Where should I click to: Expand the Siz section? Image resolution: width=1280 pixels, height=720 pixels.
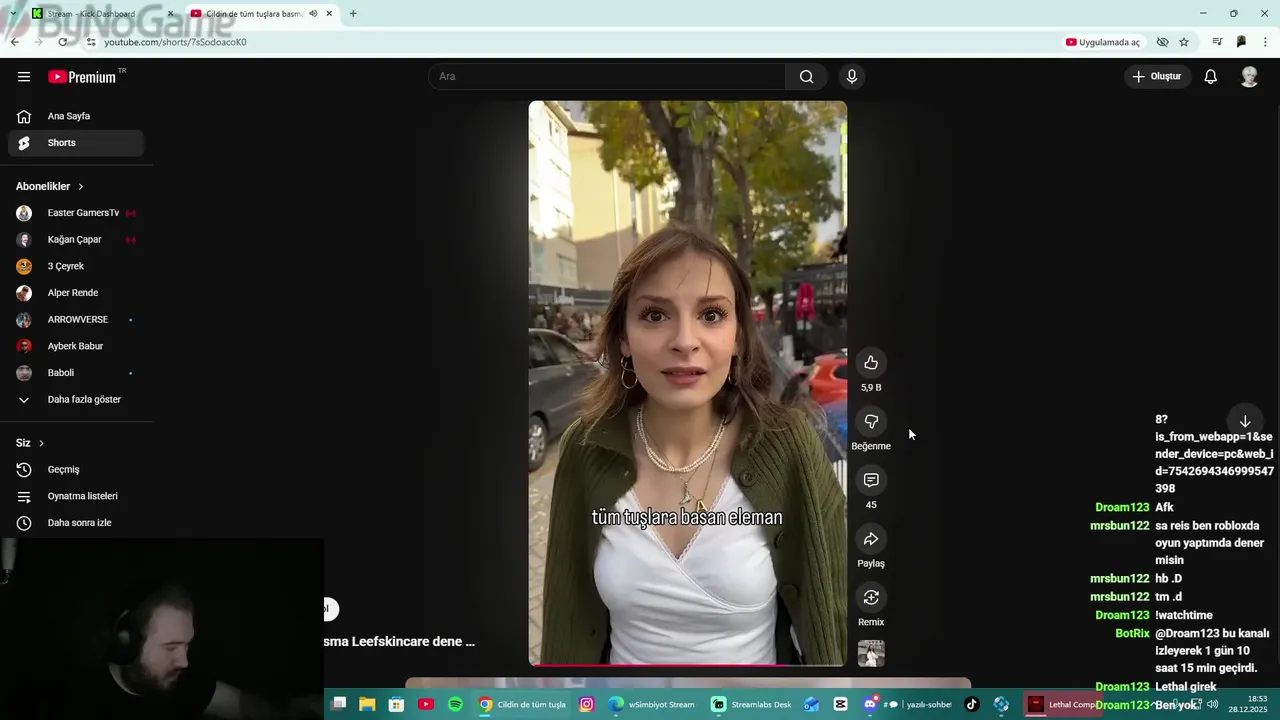30,443
